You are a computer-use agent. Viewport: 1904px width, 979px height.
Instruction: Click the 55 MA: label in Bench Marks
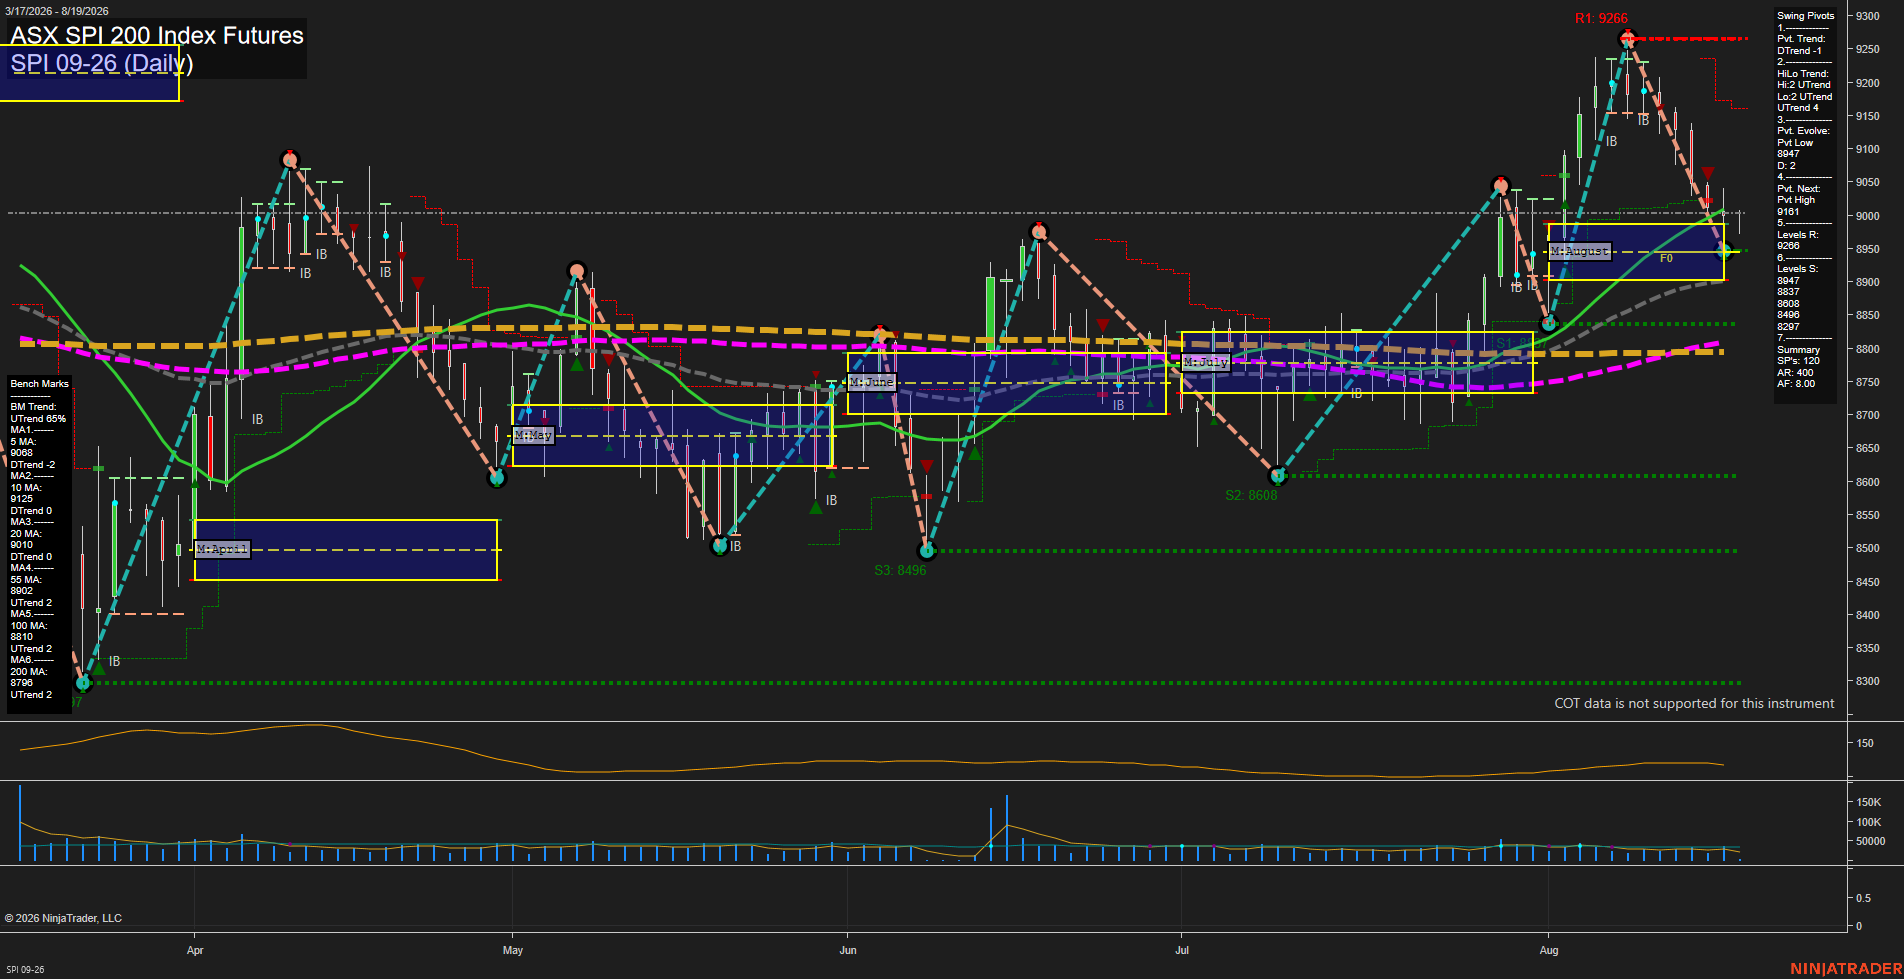[x=26, y=580]
